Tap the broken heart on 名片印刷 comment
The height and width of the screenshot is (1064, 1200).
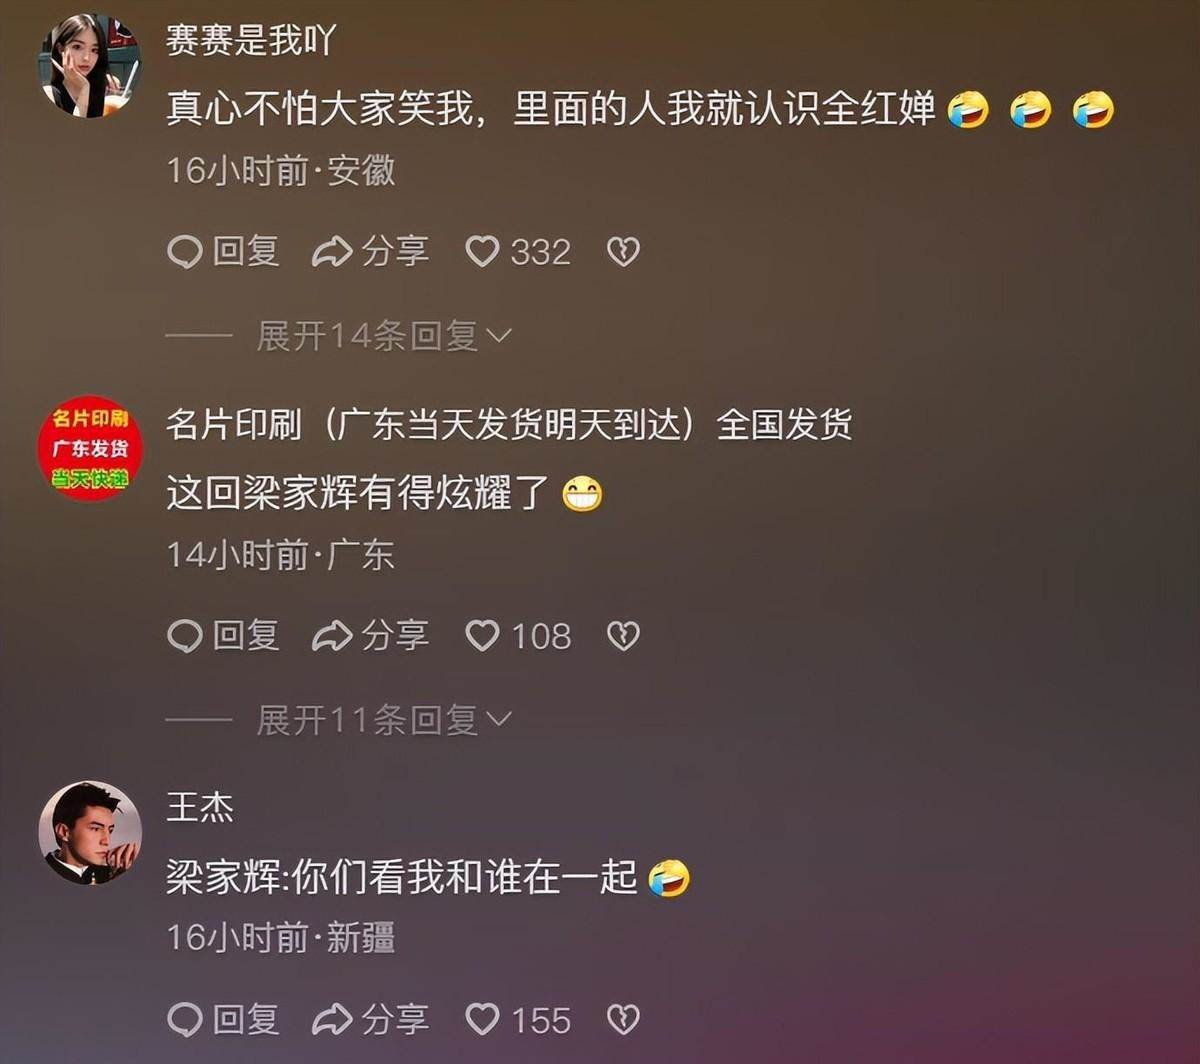point(623,635)
